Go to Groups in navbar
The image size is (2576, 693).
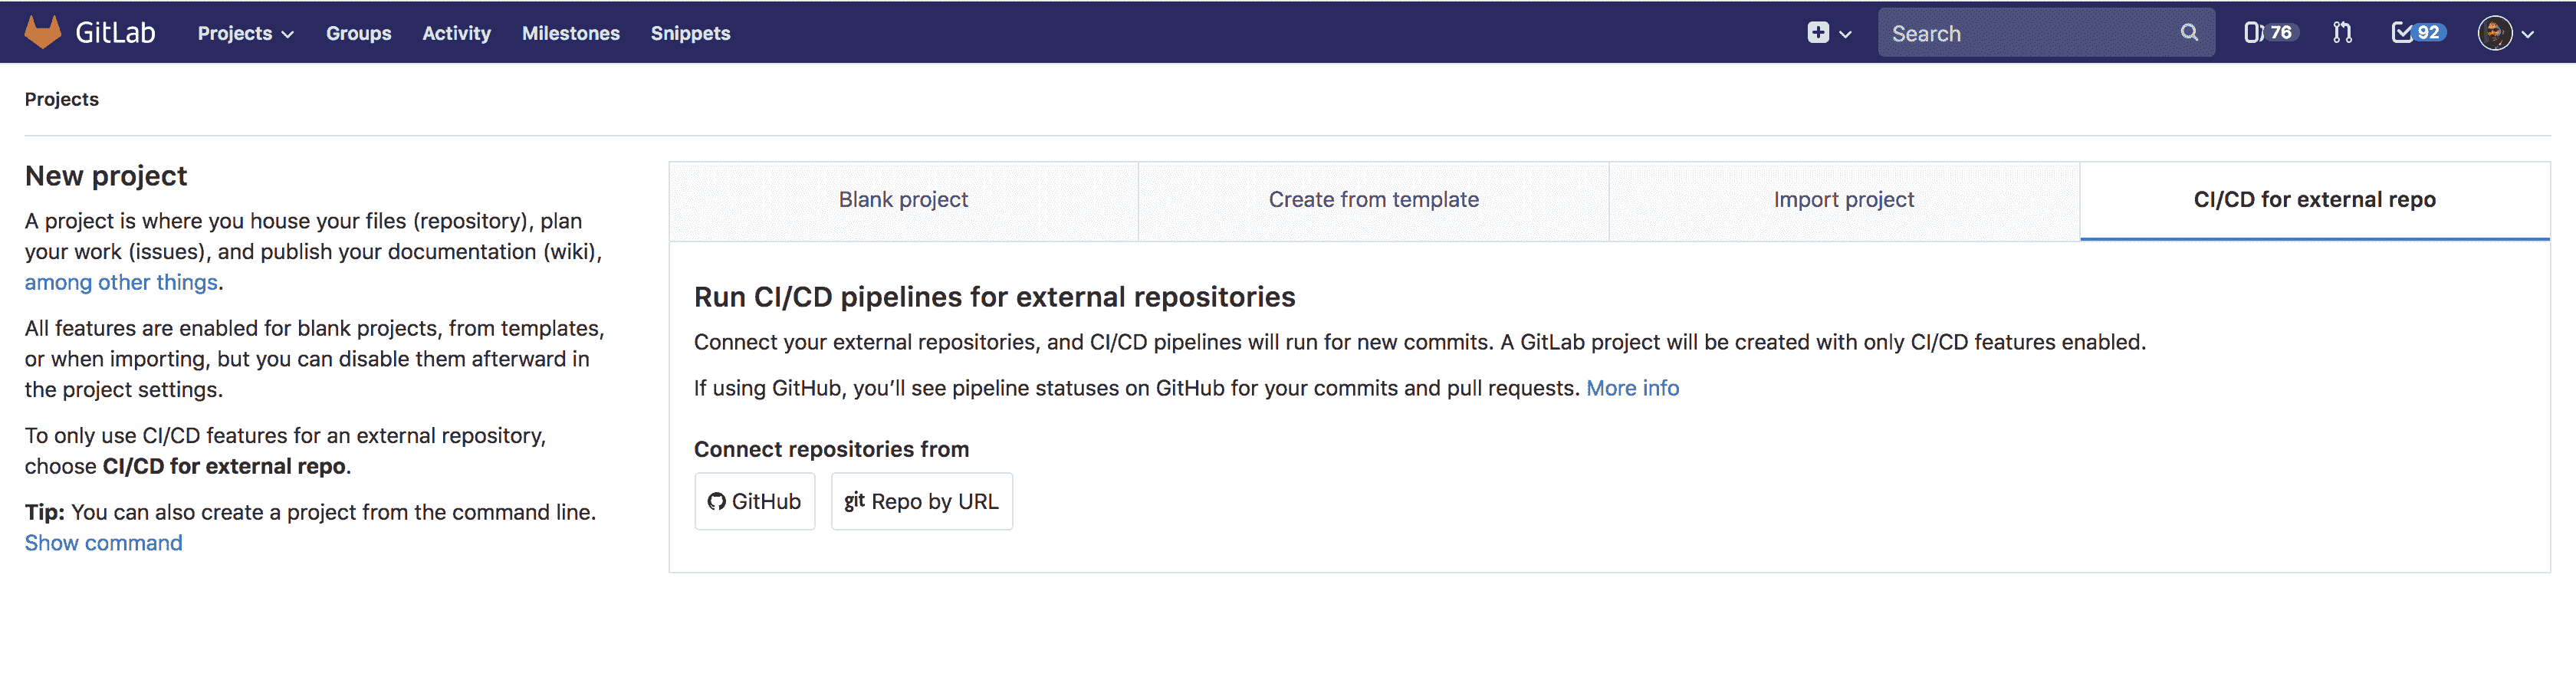point(358,33)
